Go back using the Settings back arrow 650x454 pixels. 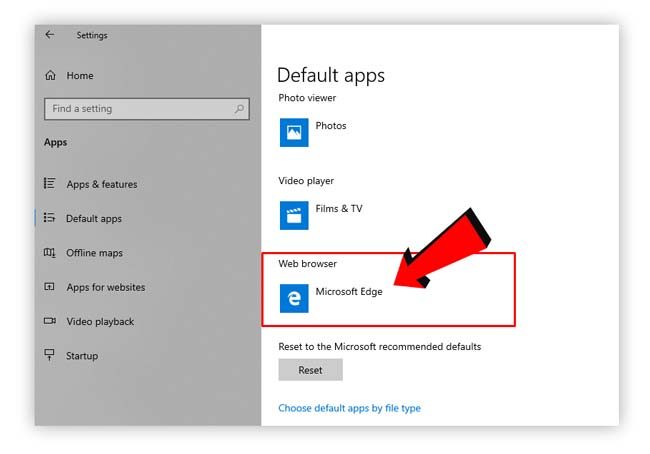click(50, 35)
